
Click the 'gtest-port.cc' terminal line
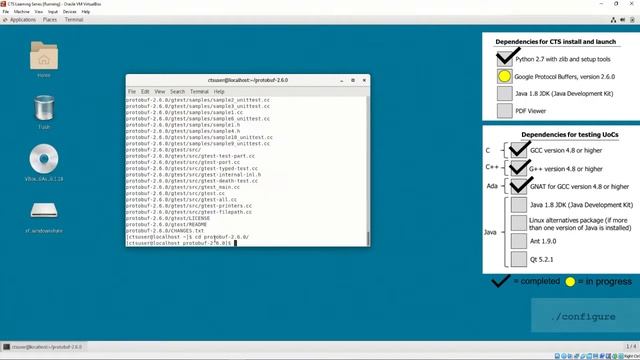click(x=183, y=162)
